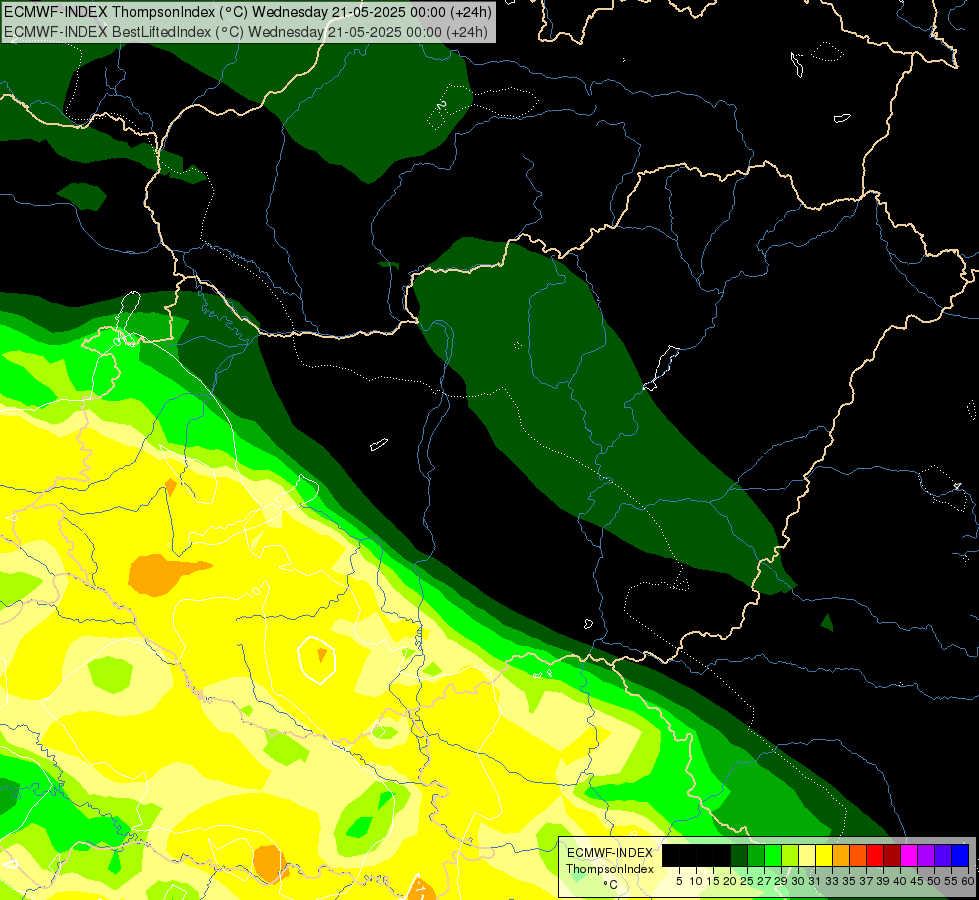Select the violet 50–55 legend swatch
Viewport: 979px width, 900px height.
tap(943, 855)
